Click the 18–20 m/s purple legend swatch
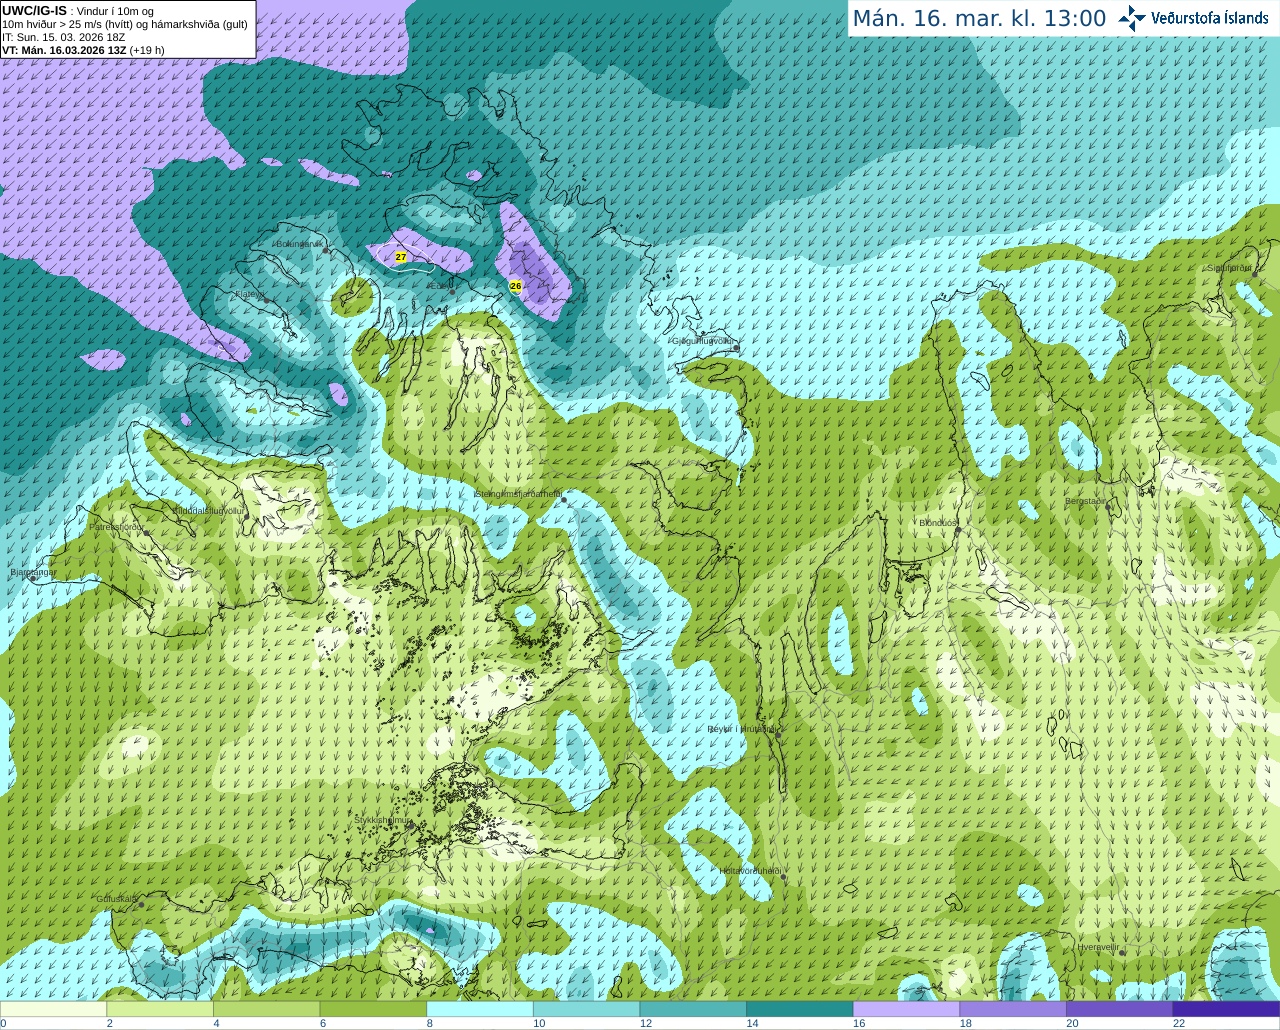This screenshot has width=1280, height=1030. click(1013, 1009)
